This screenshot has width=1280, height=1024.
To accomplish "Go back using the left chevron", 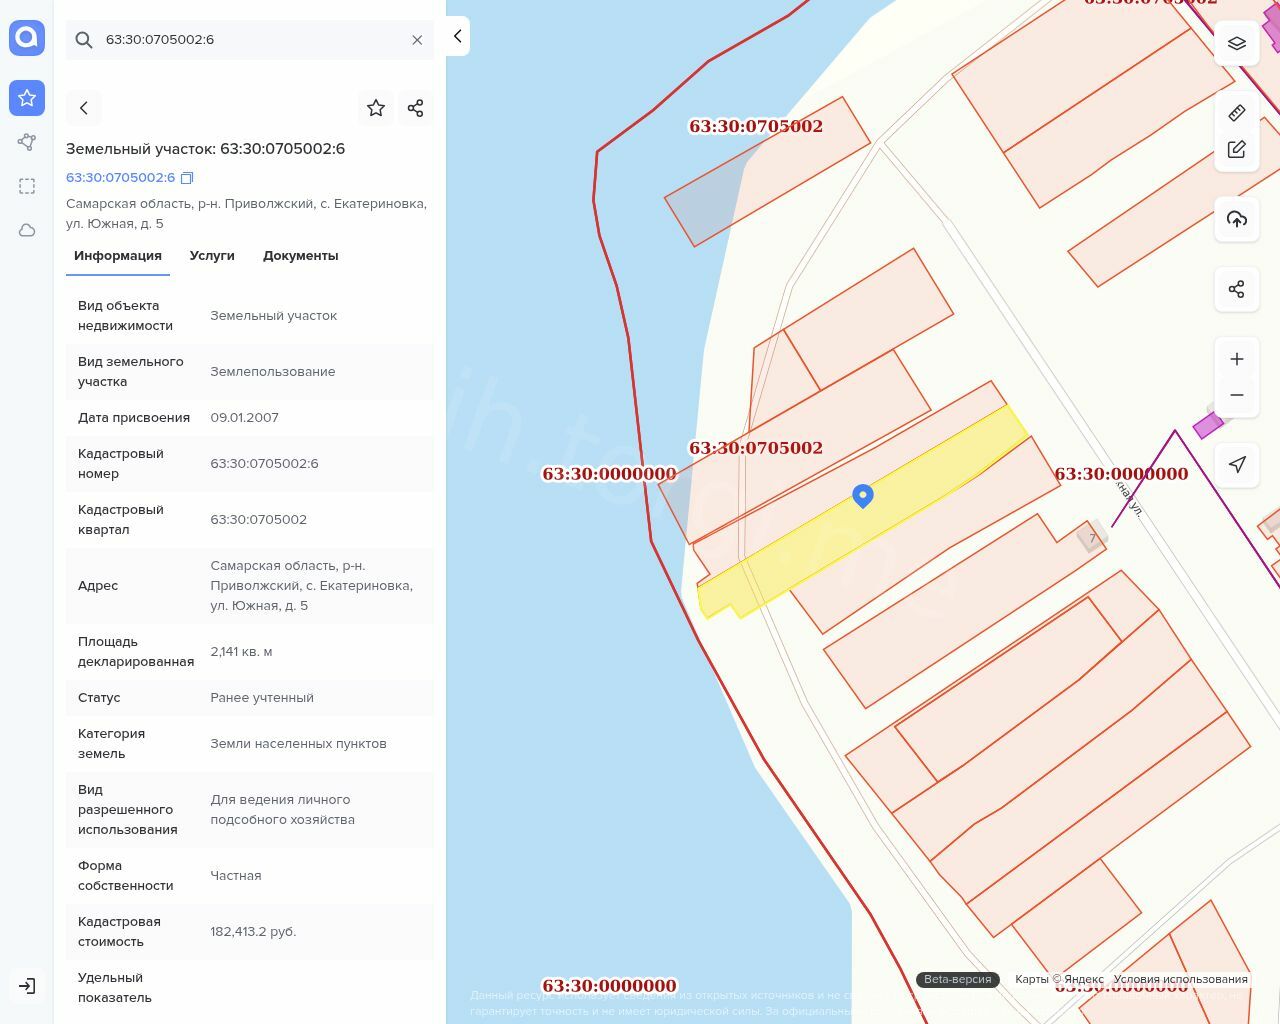I will [84, 108].
